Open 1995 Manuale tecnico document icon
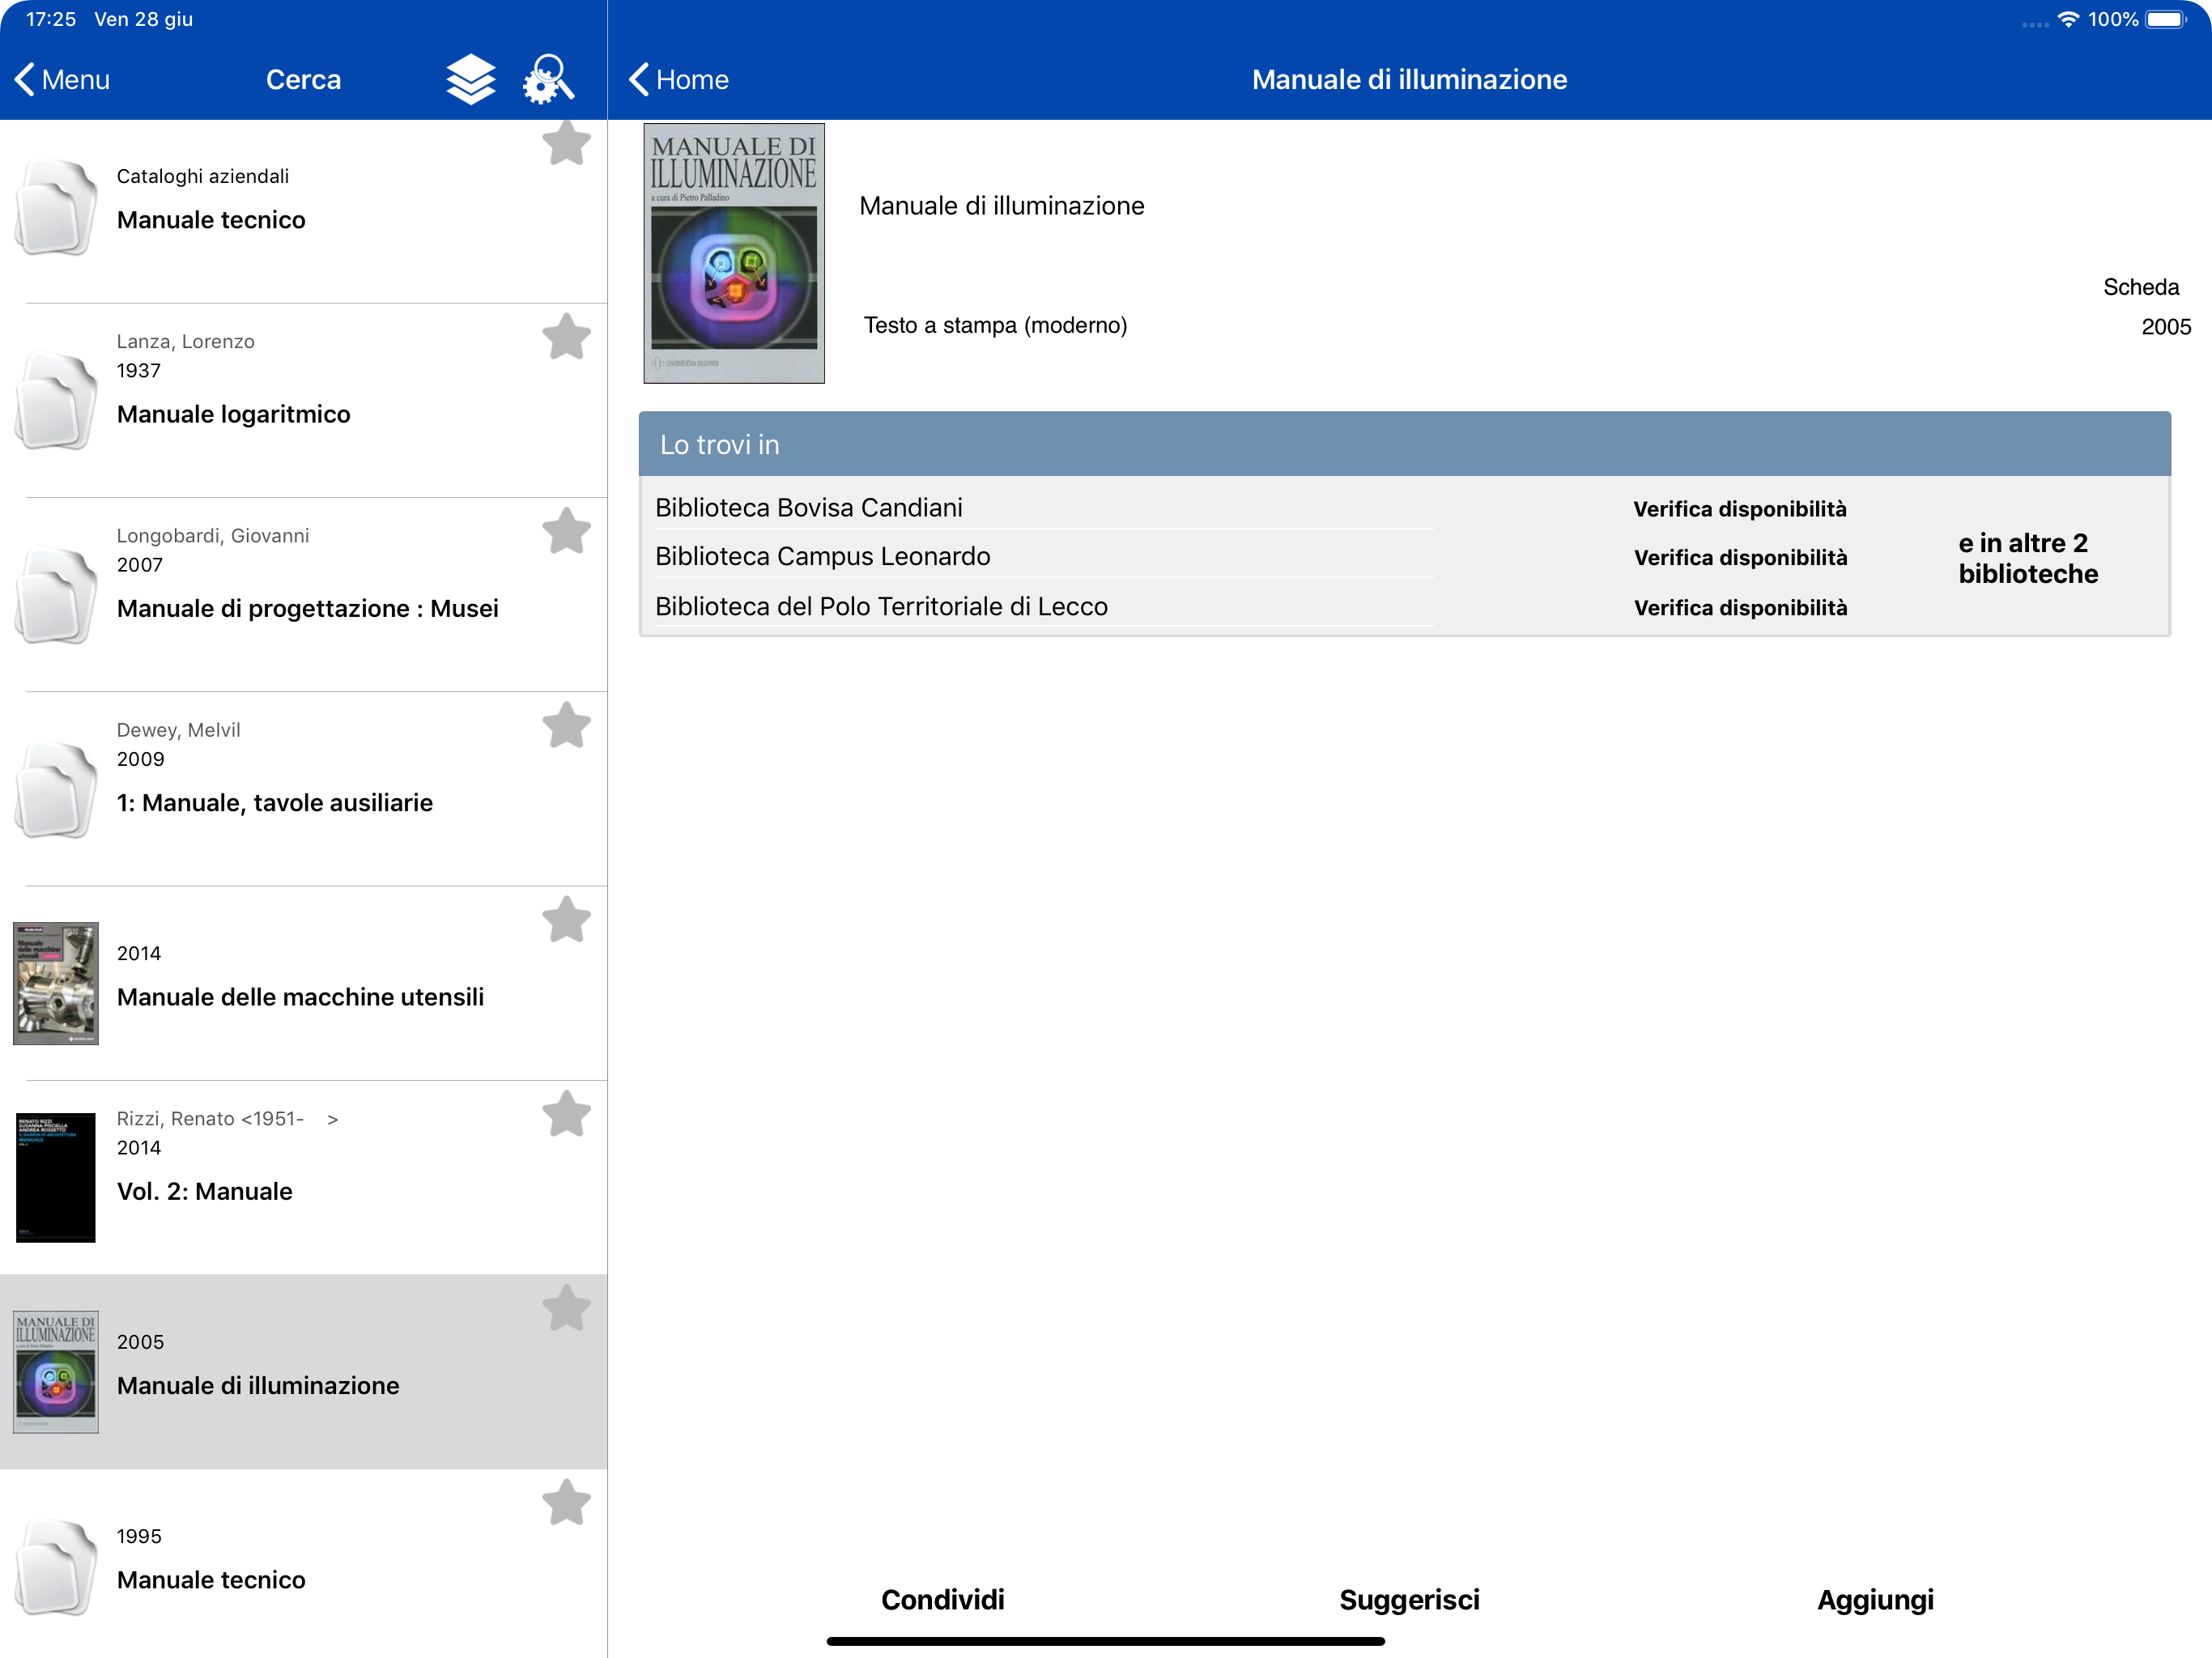The image size is (2212, 1658). point(55,1566)
